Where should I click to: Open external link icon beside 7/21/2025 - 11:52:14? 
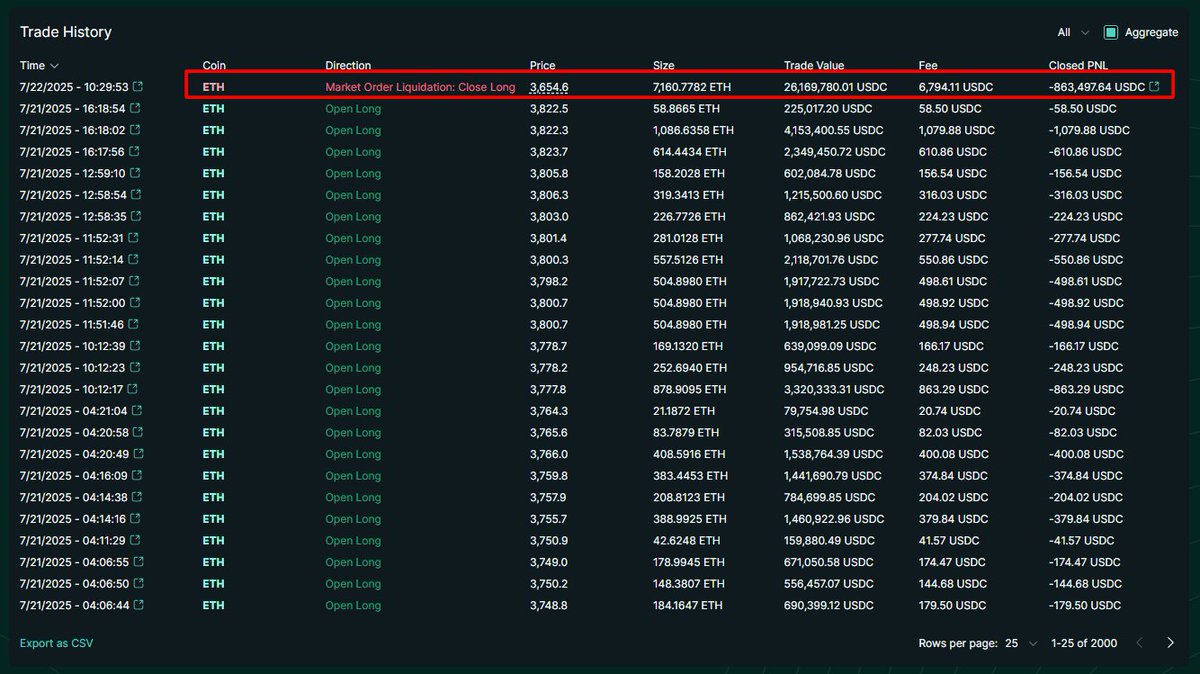133,260
